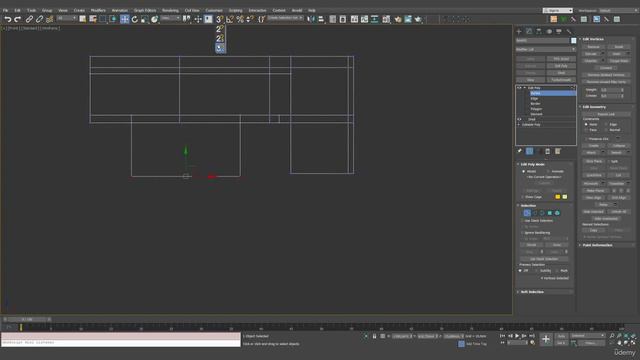Viewport: 640px width, 360px height.
Task: Toggle the Angle Snap icon
Action: tap(230, 19)
